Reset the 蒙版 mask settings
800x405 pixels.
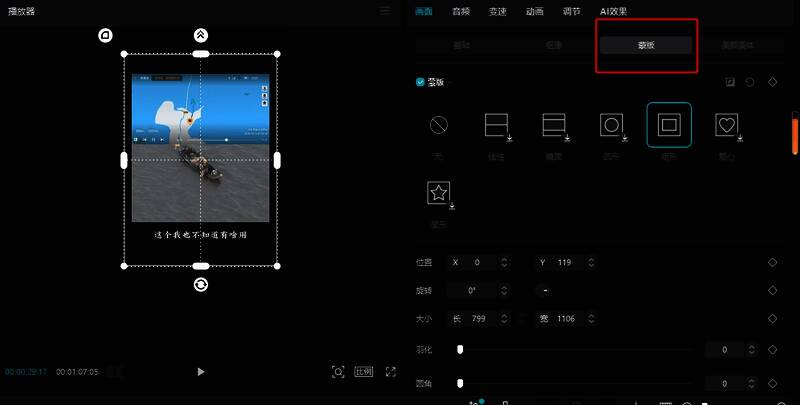click(749, 82)
